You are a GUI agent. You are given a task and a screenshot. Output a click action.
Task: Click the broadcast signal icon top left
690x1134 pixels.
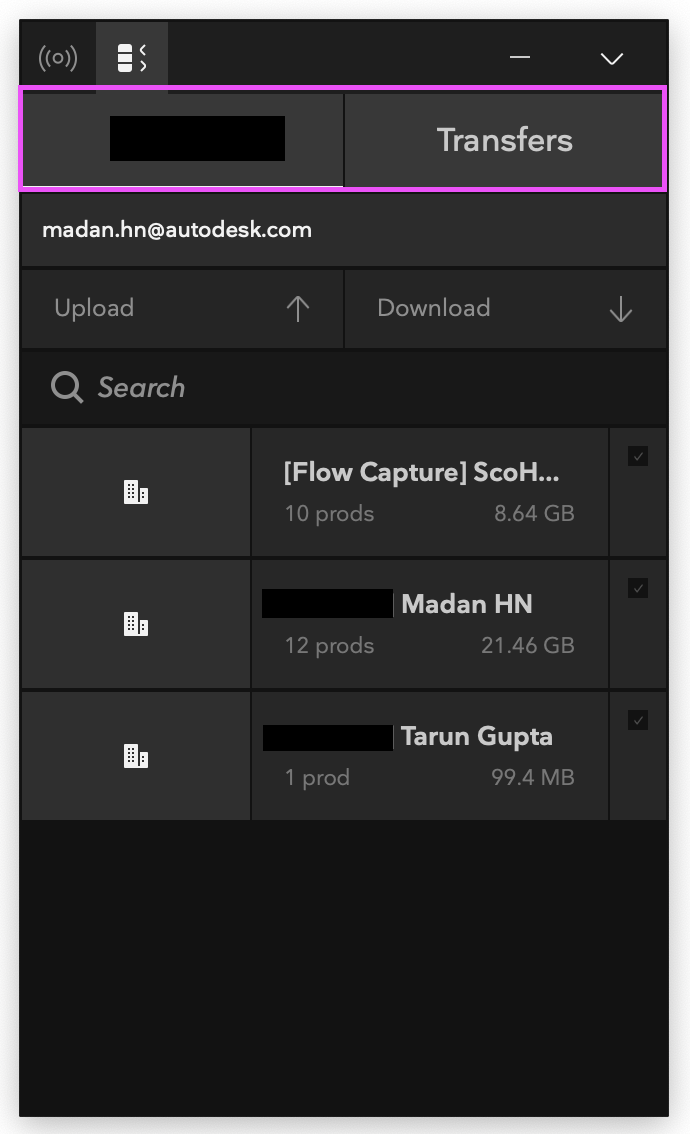(57, 56)
